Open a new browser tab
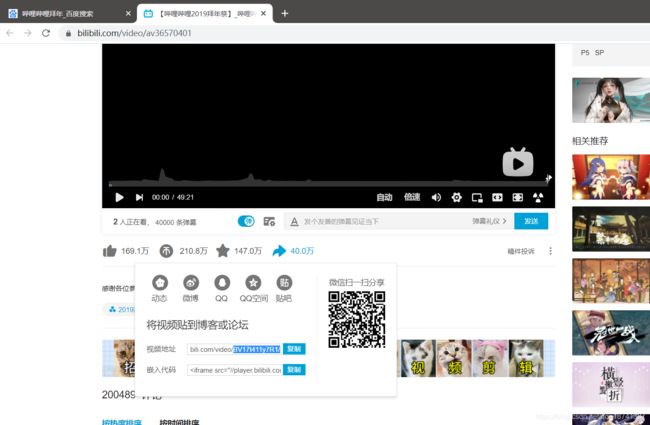 tap(285, 13)
